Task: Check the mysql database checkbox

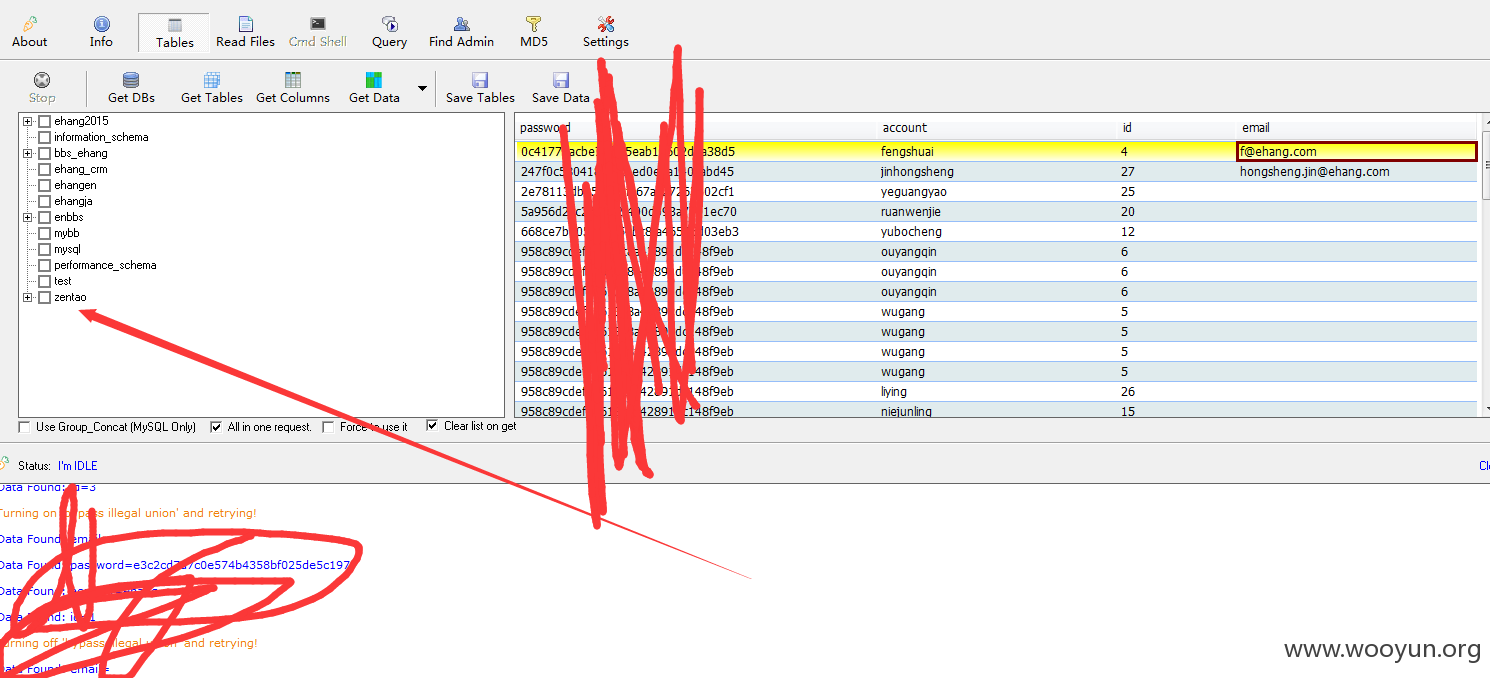Action: click(x=44, y=249)
